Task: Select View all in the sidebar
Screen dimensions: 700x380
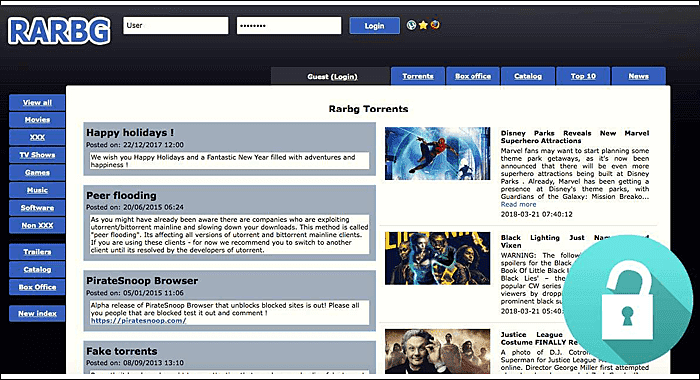Action: point(37,102)
